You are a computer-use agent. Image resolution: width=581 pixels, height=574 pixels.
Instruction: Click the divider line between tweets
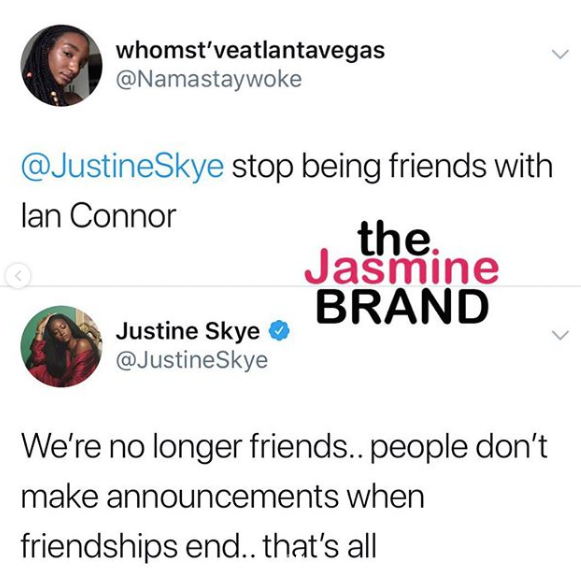[290, 286]
